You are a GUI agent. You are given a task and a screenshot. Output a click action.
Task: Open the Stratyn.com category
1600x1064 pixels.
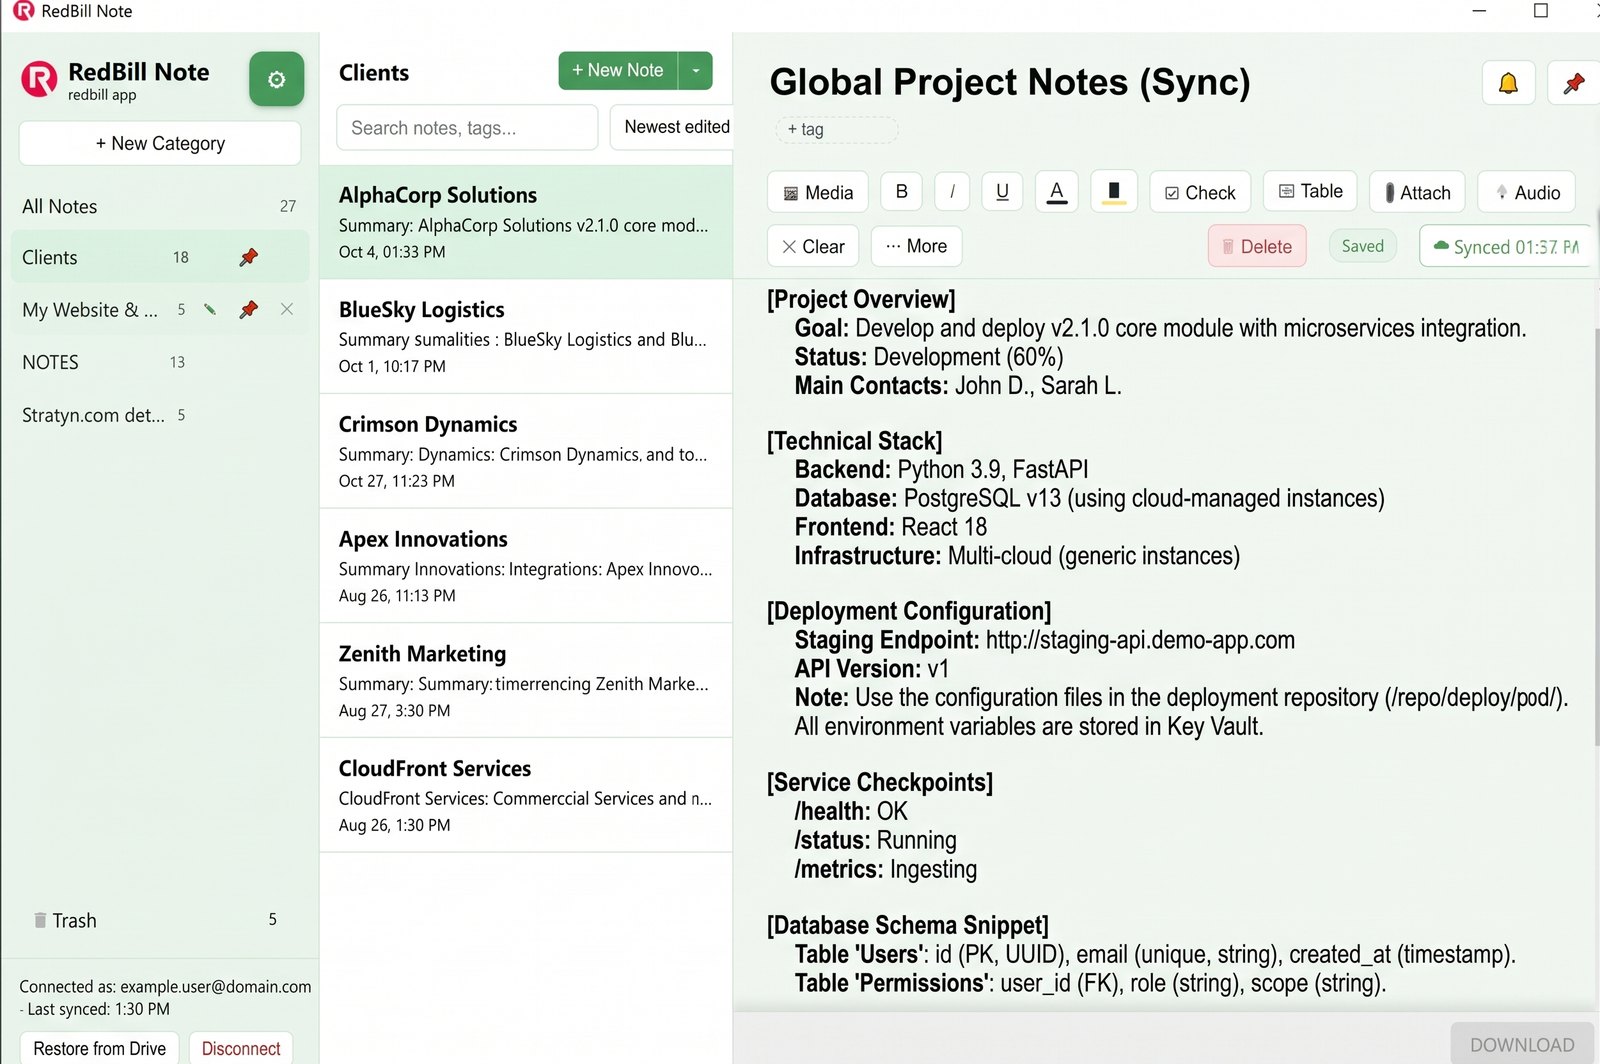(x=160, y=414)
